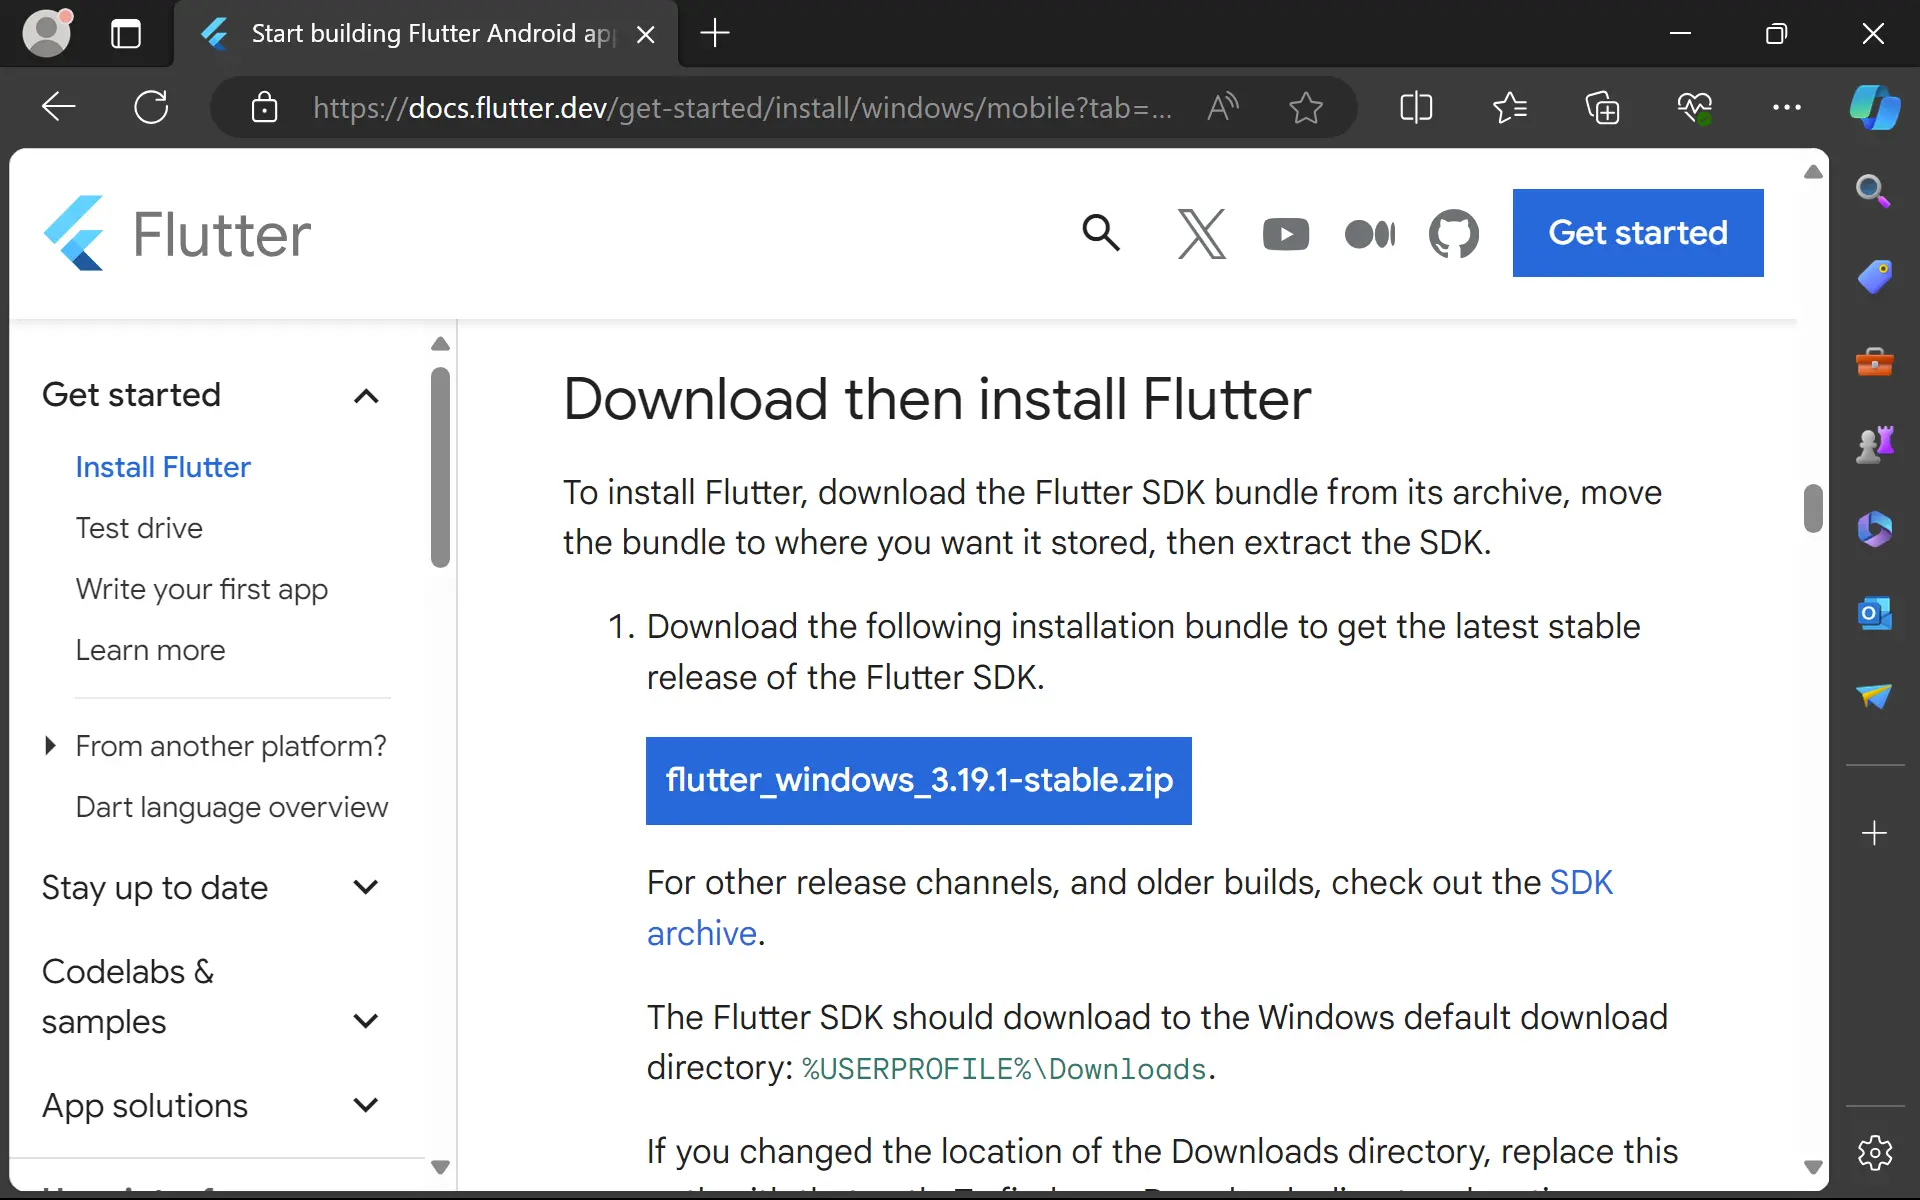Visit Flutter's GitHub repository

1453,234
